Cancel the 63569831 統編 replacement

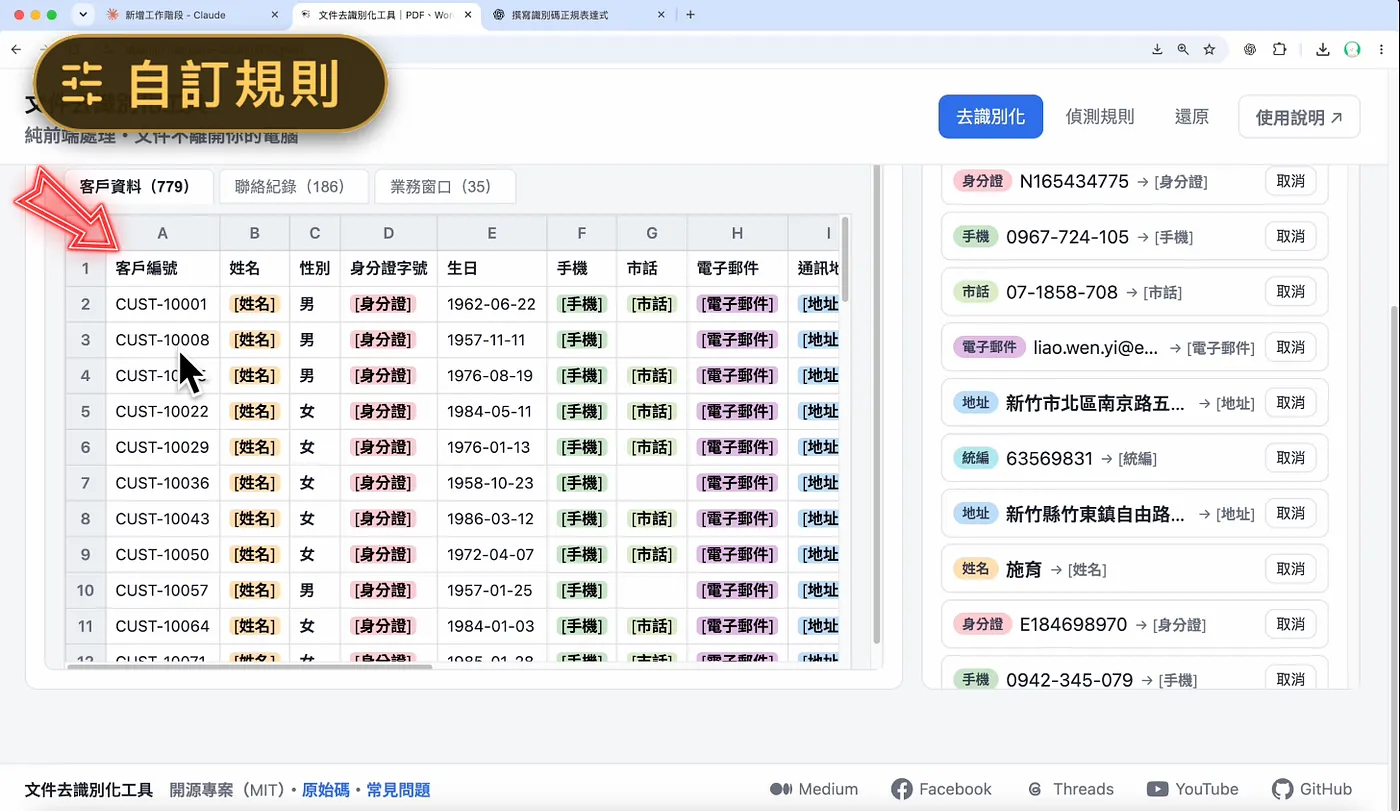[x=1291, y=458]
